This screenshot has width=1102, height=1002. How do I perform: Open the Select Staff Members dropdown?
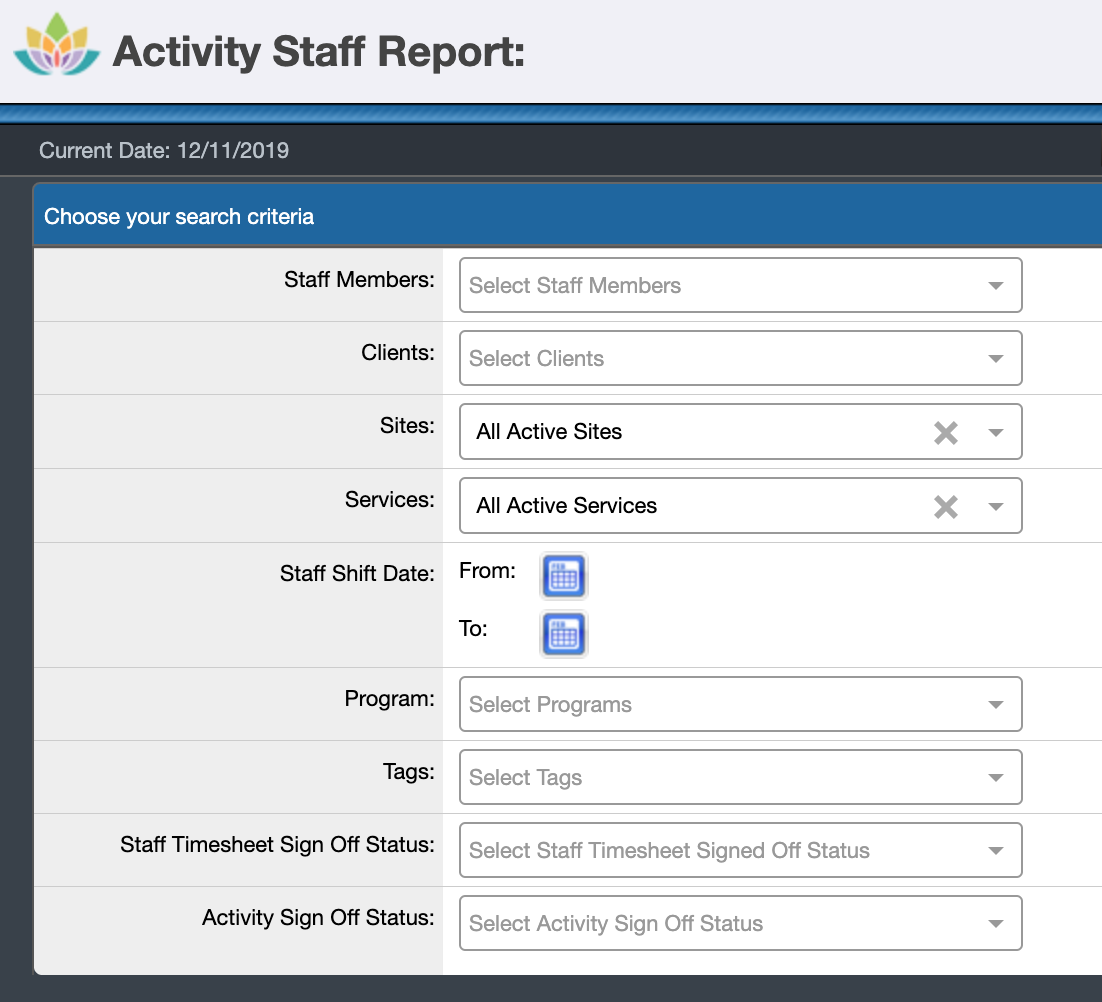(x=700, y=285)
